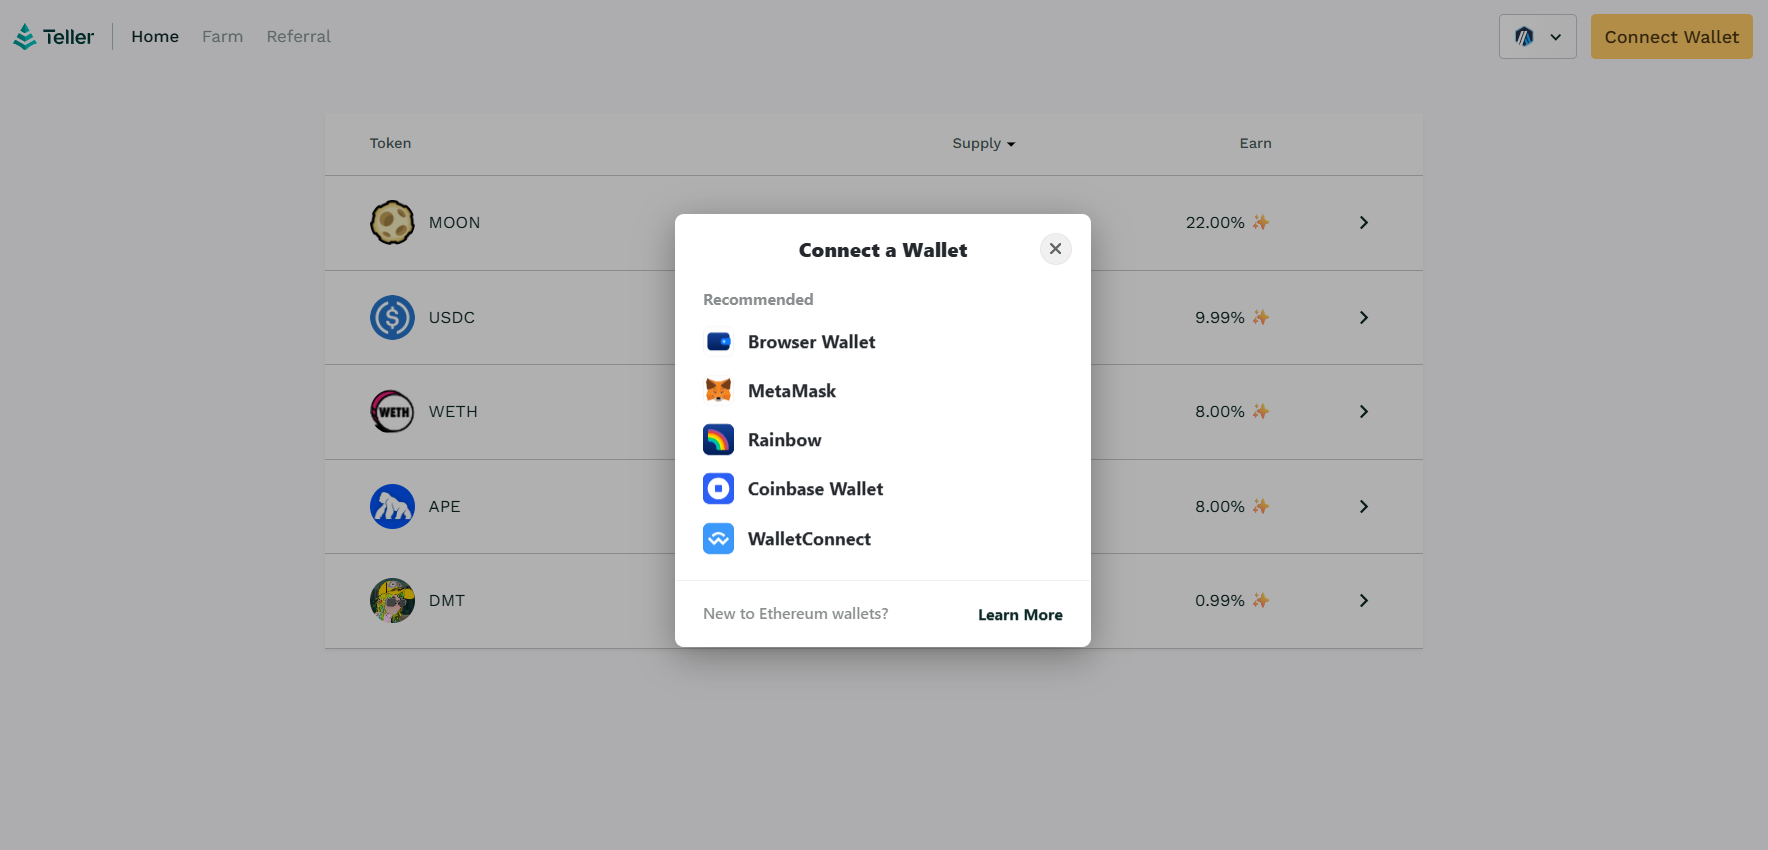This screenshot has width=1768, height=850.
Task: Click the Teller logo
Action: (x=53, y=37)
